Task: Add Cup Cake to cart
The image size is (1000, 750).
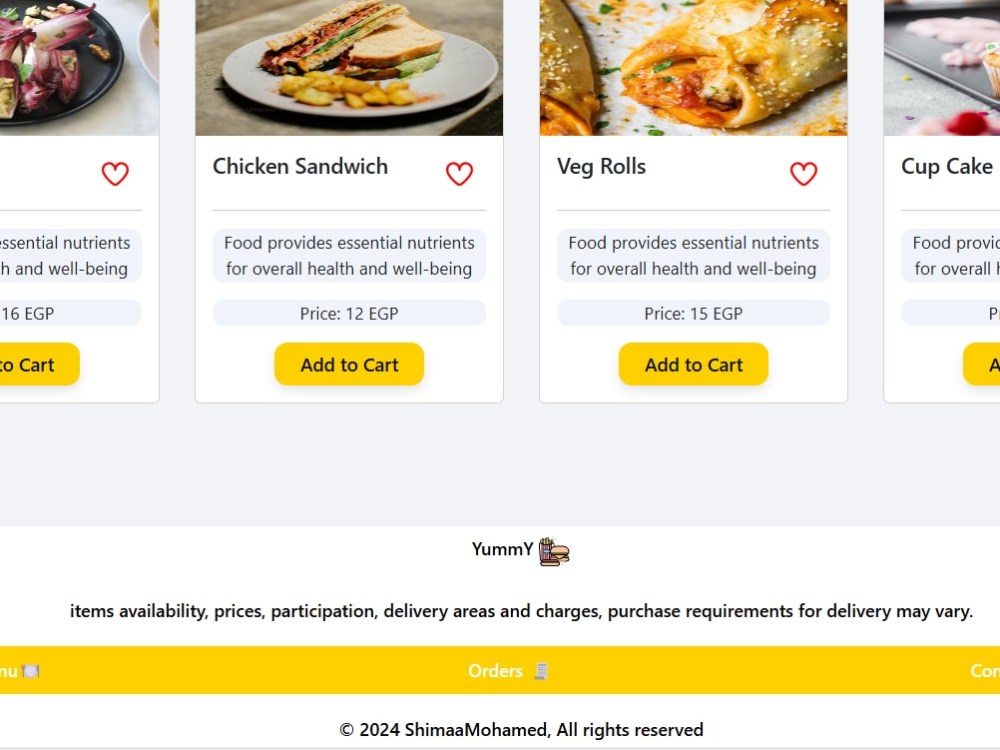Action: coord(982,364)
